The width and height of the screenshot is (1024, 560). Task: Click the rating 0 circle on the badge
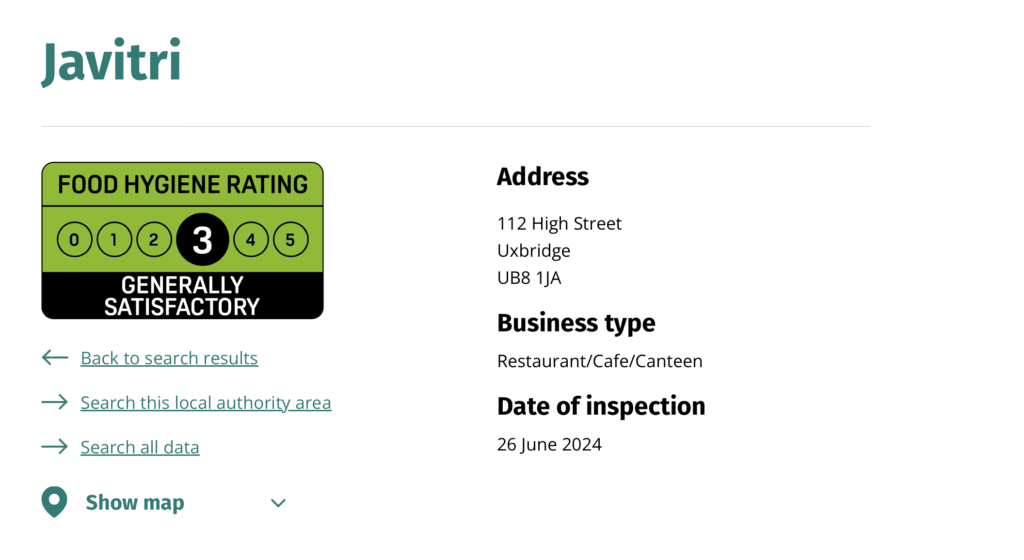click(x=75, y=240)
